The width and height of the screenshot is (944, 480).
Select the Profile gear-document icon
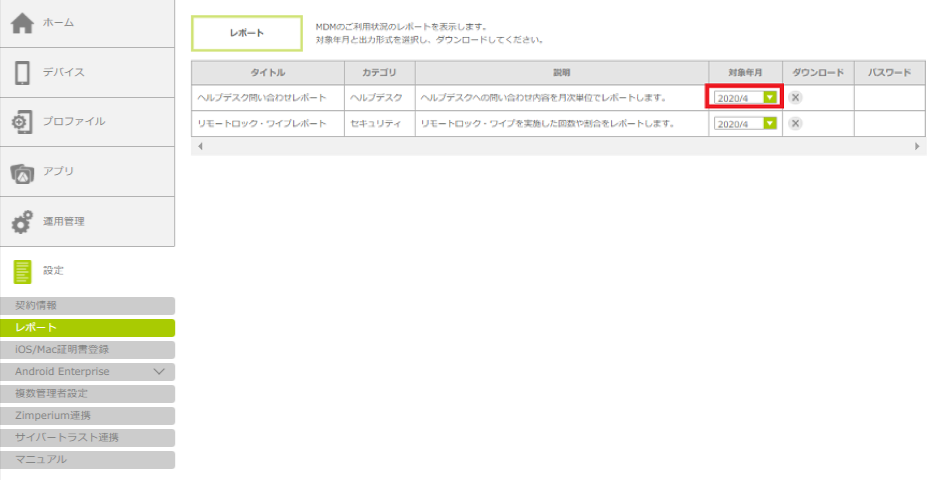pos(22,122)
